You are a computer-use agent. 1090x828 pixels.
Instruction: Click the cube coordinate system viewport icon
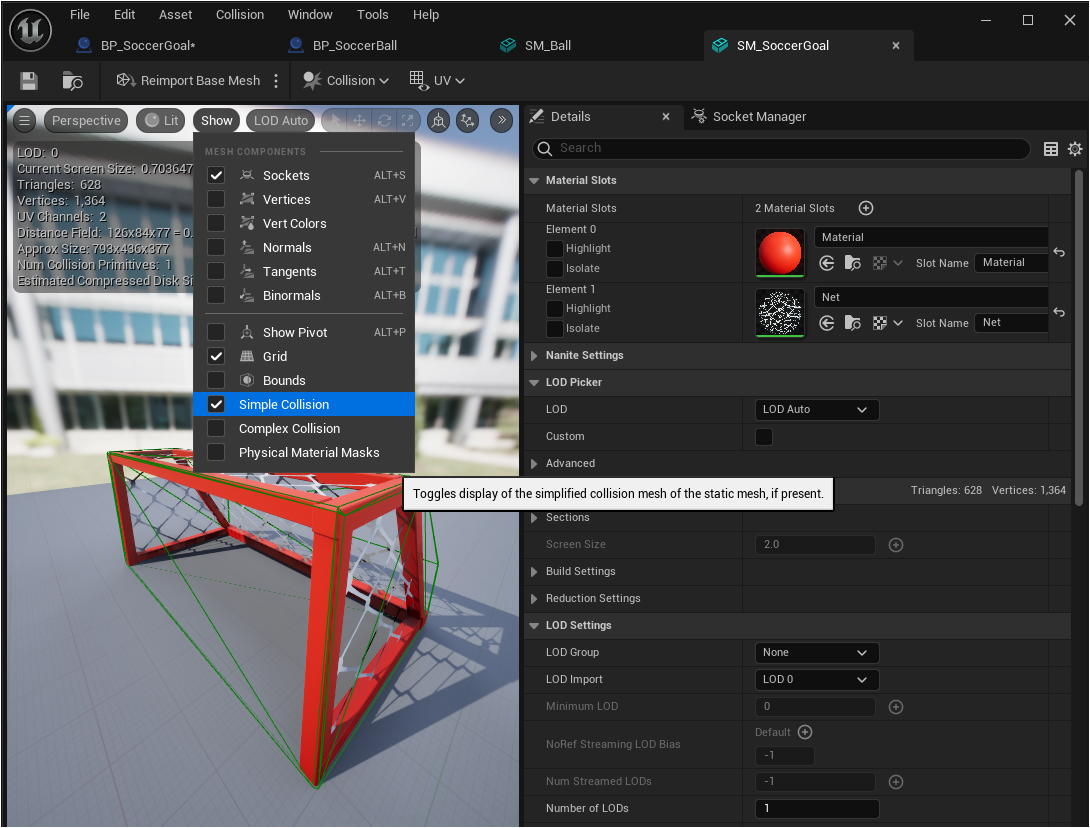point(438,121)
